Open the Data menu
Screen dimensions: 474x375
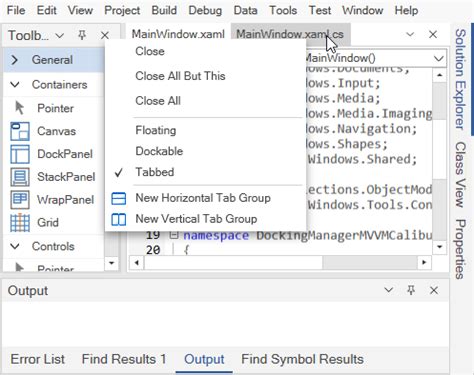245,10
